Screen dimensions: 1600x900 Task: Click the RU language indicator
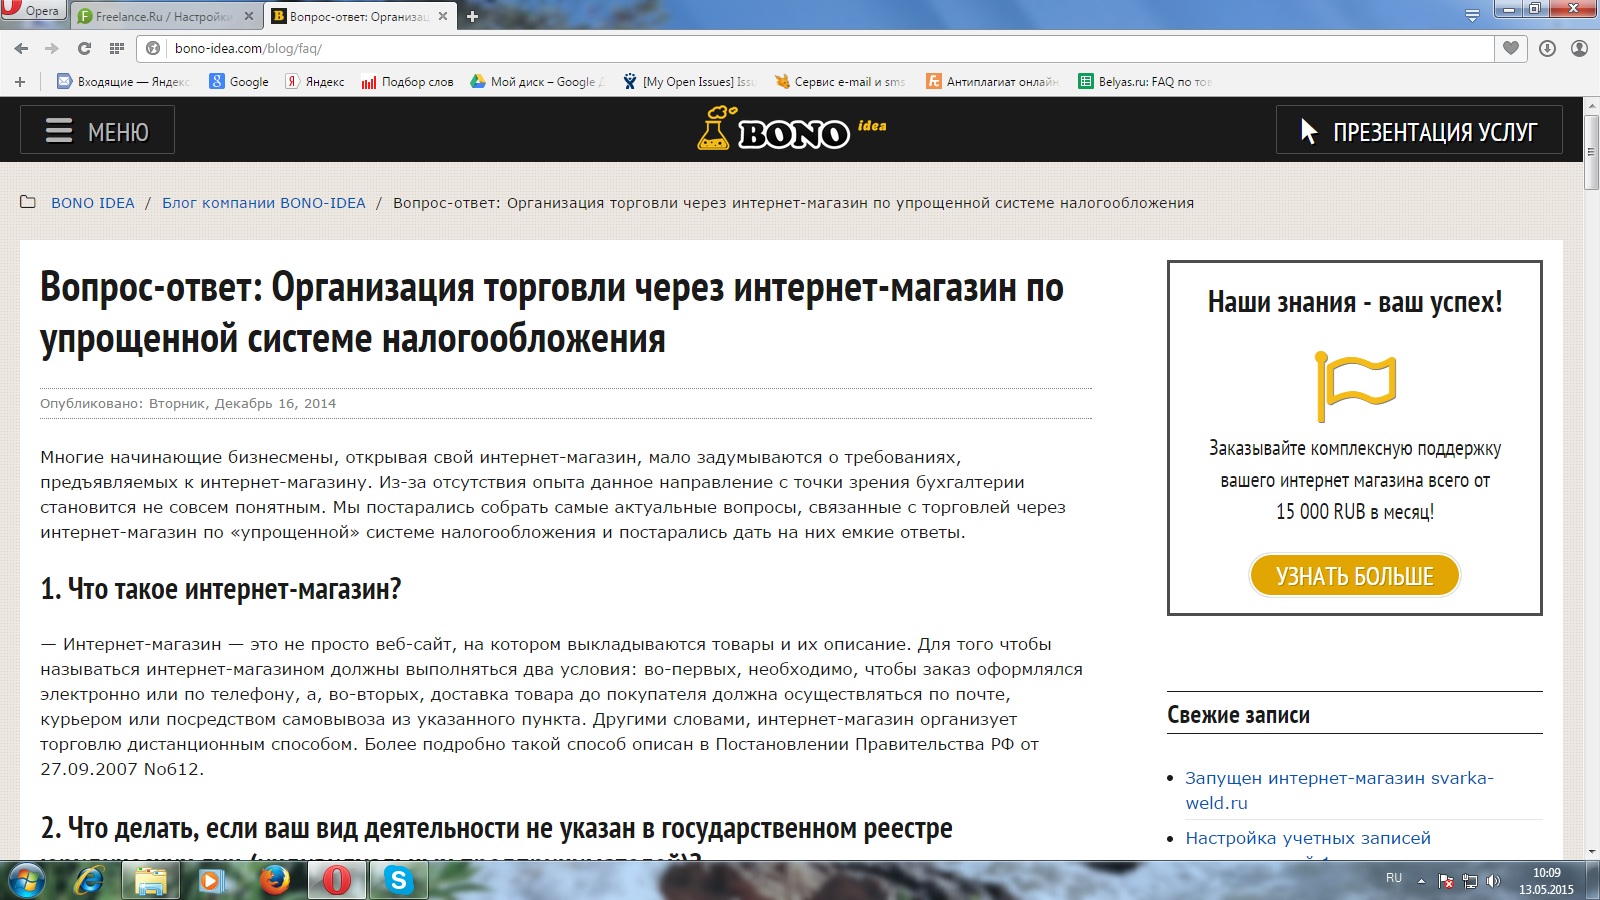point(1394,878)
